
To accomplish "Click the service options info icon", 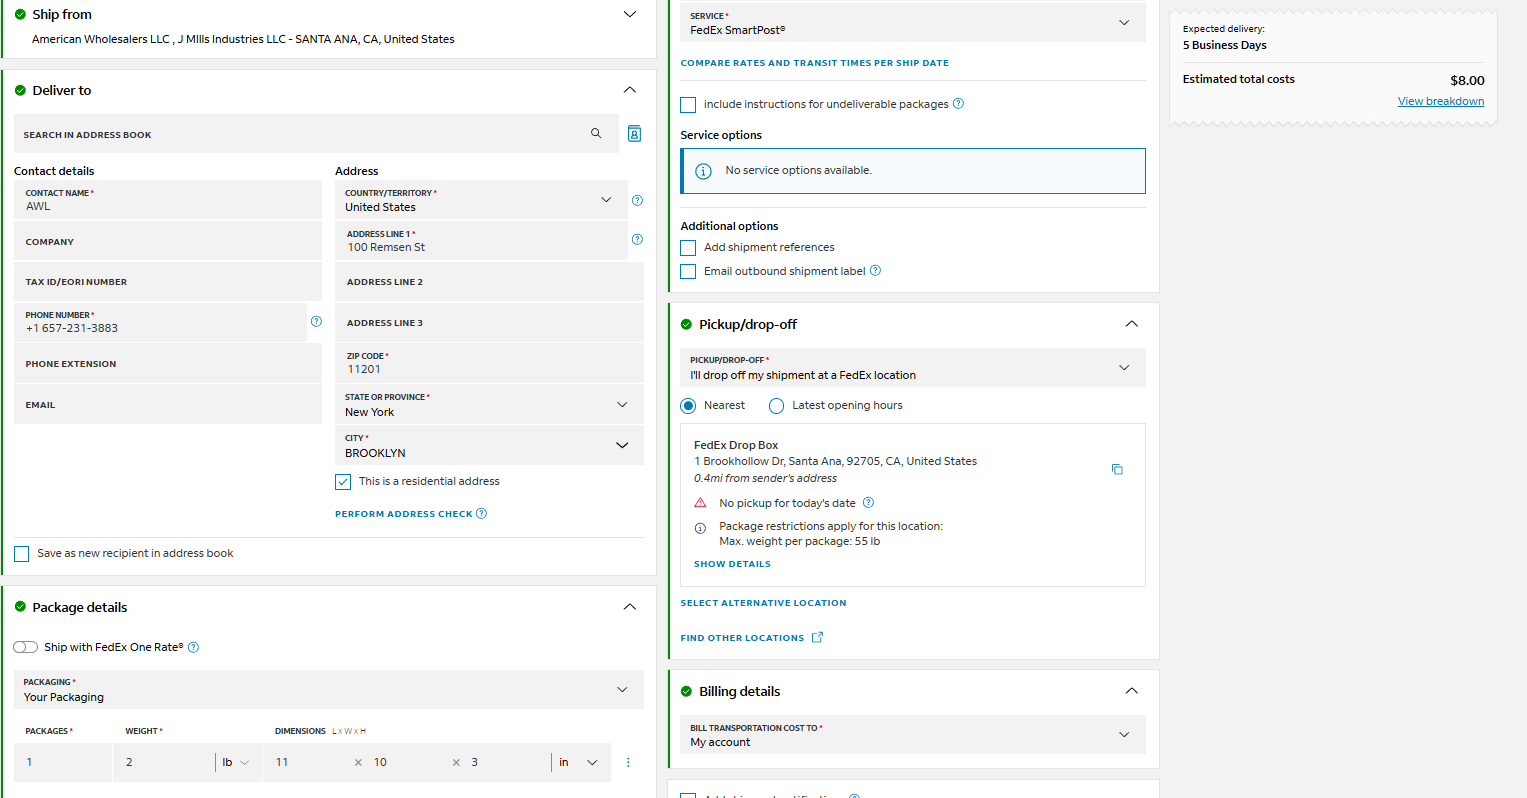I will point(703,171).
